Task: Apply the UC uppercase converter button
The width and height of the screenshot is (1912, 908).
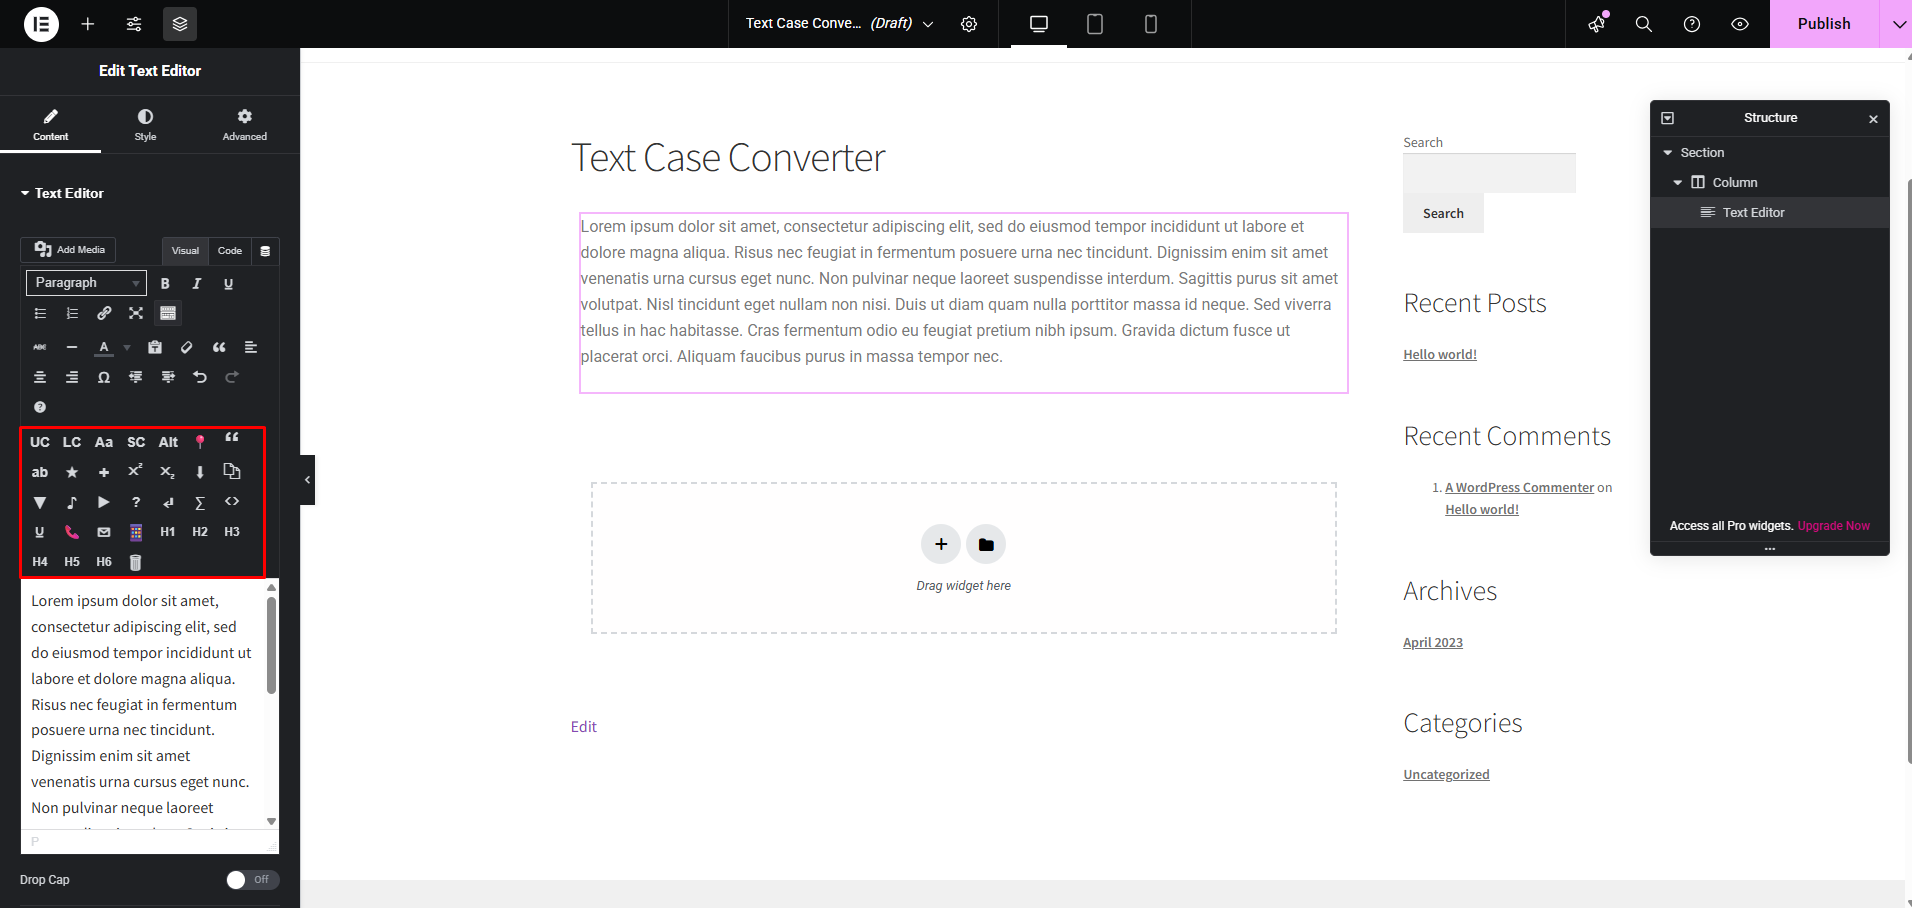Action: coord(40,442)
